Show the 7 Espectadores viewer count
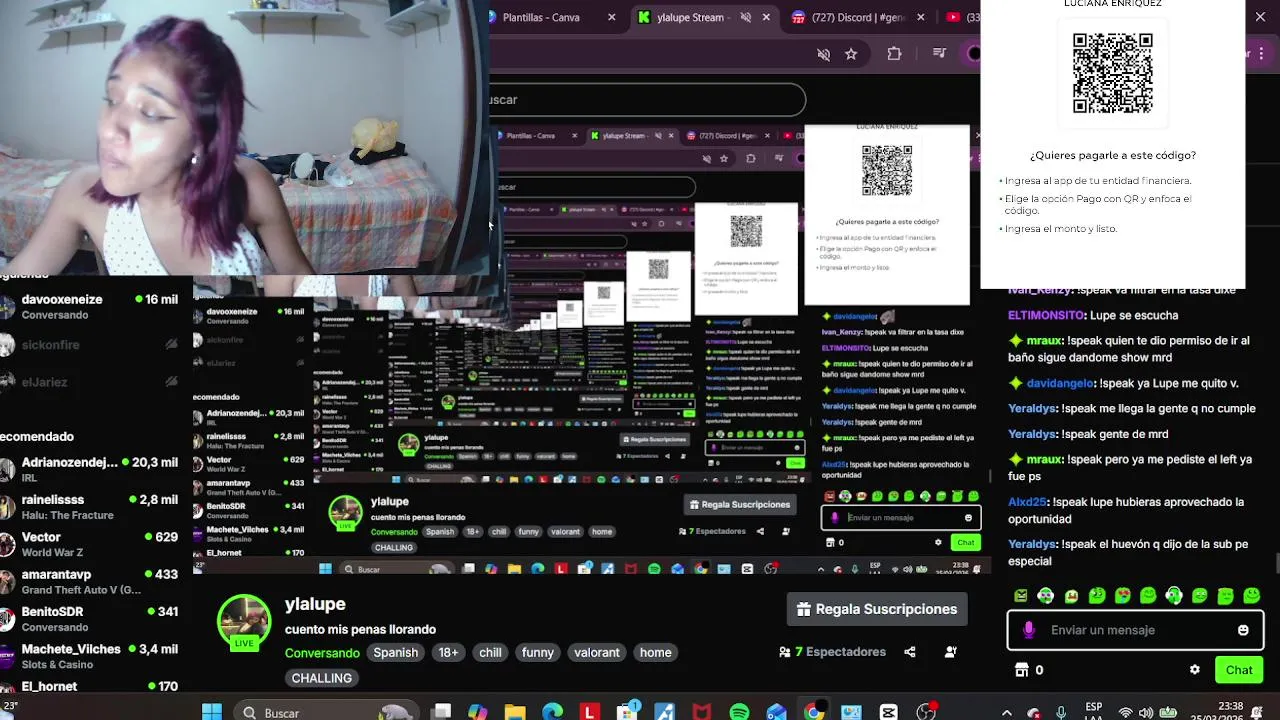 click(832, 652)
